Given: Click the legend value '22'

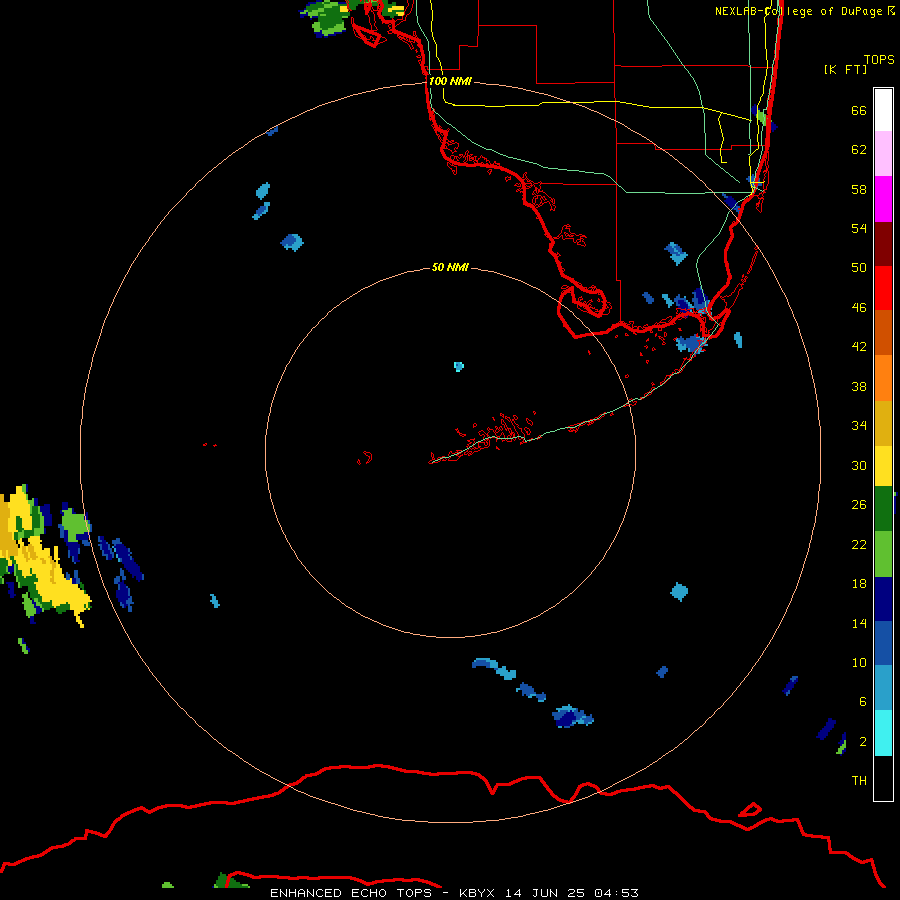Looking at the screenshot, I should click(x=859, y=545).
